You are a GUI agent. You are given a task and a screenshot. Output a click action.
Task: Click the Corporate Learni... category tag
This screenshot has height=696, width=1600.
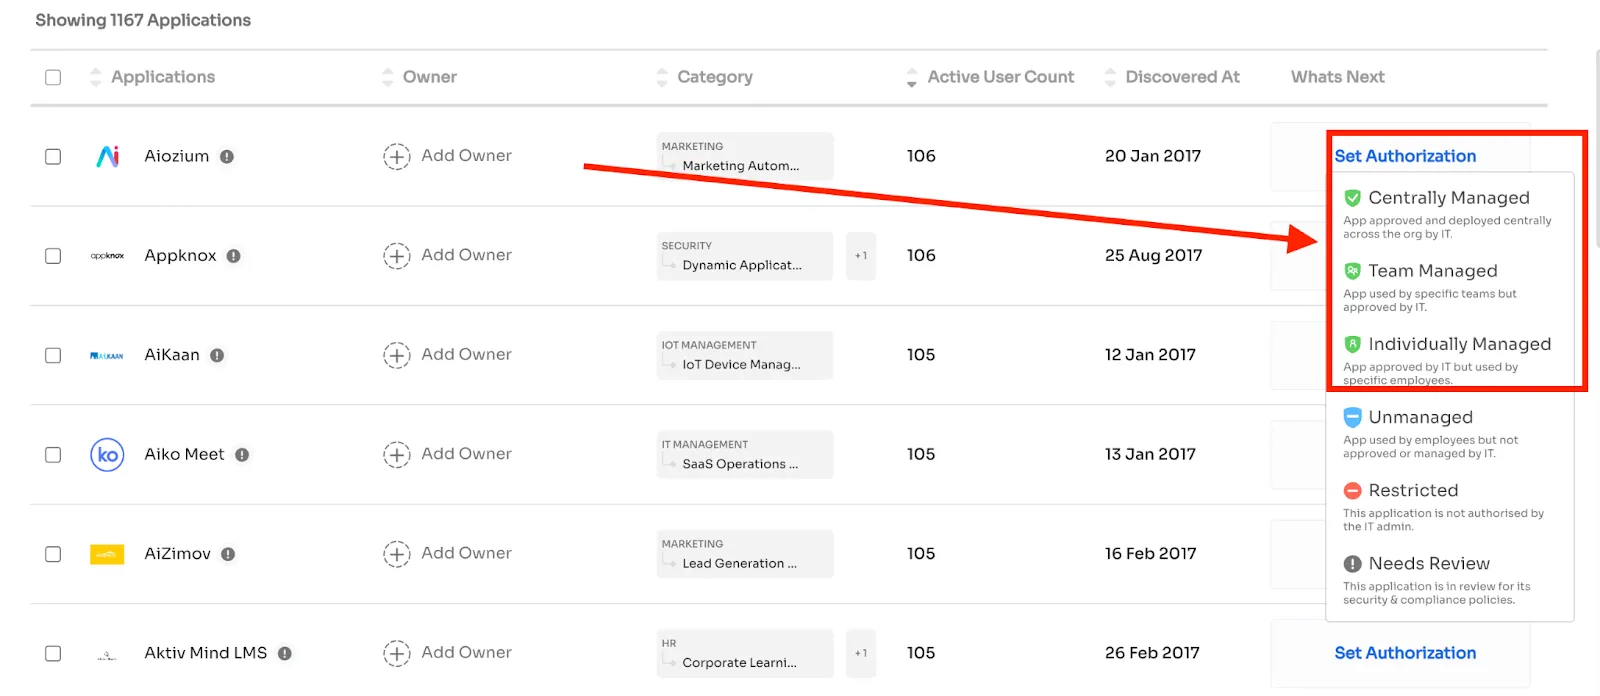point(745,654)
